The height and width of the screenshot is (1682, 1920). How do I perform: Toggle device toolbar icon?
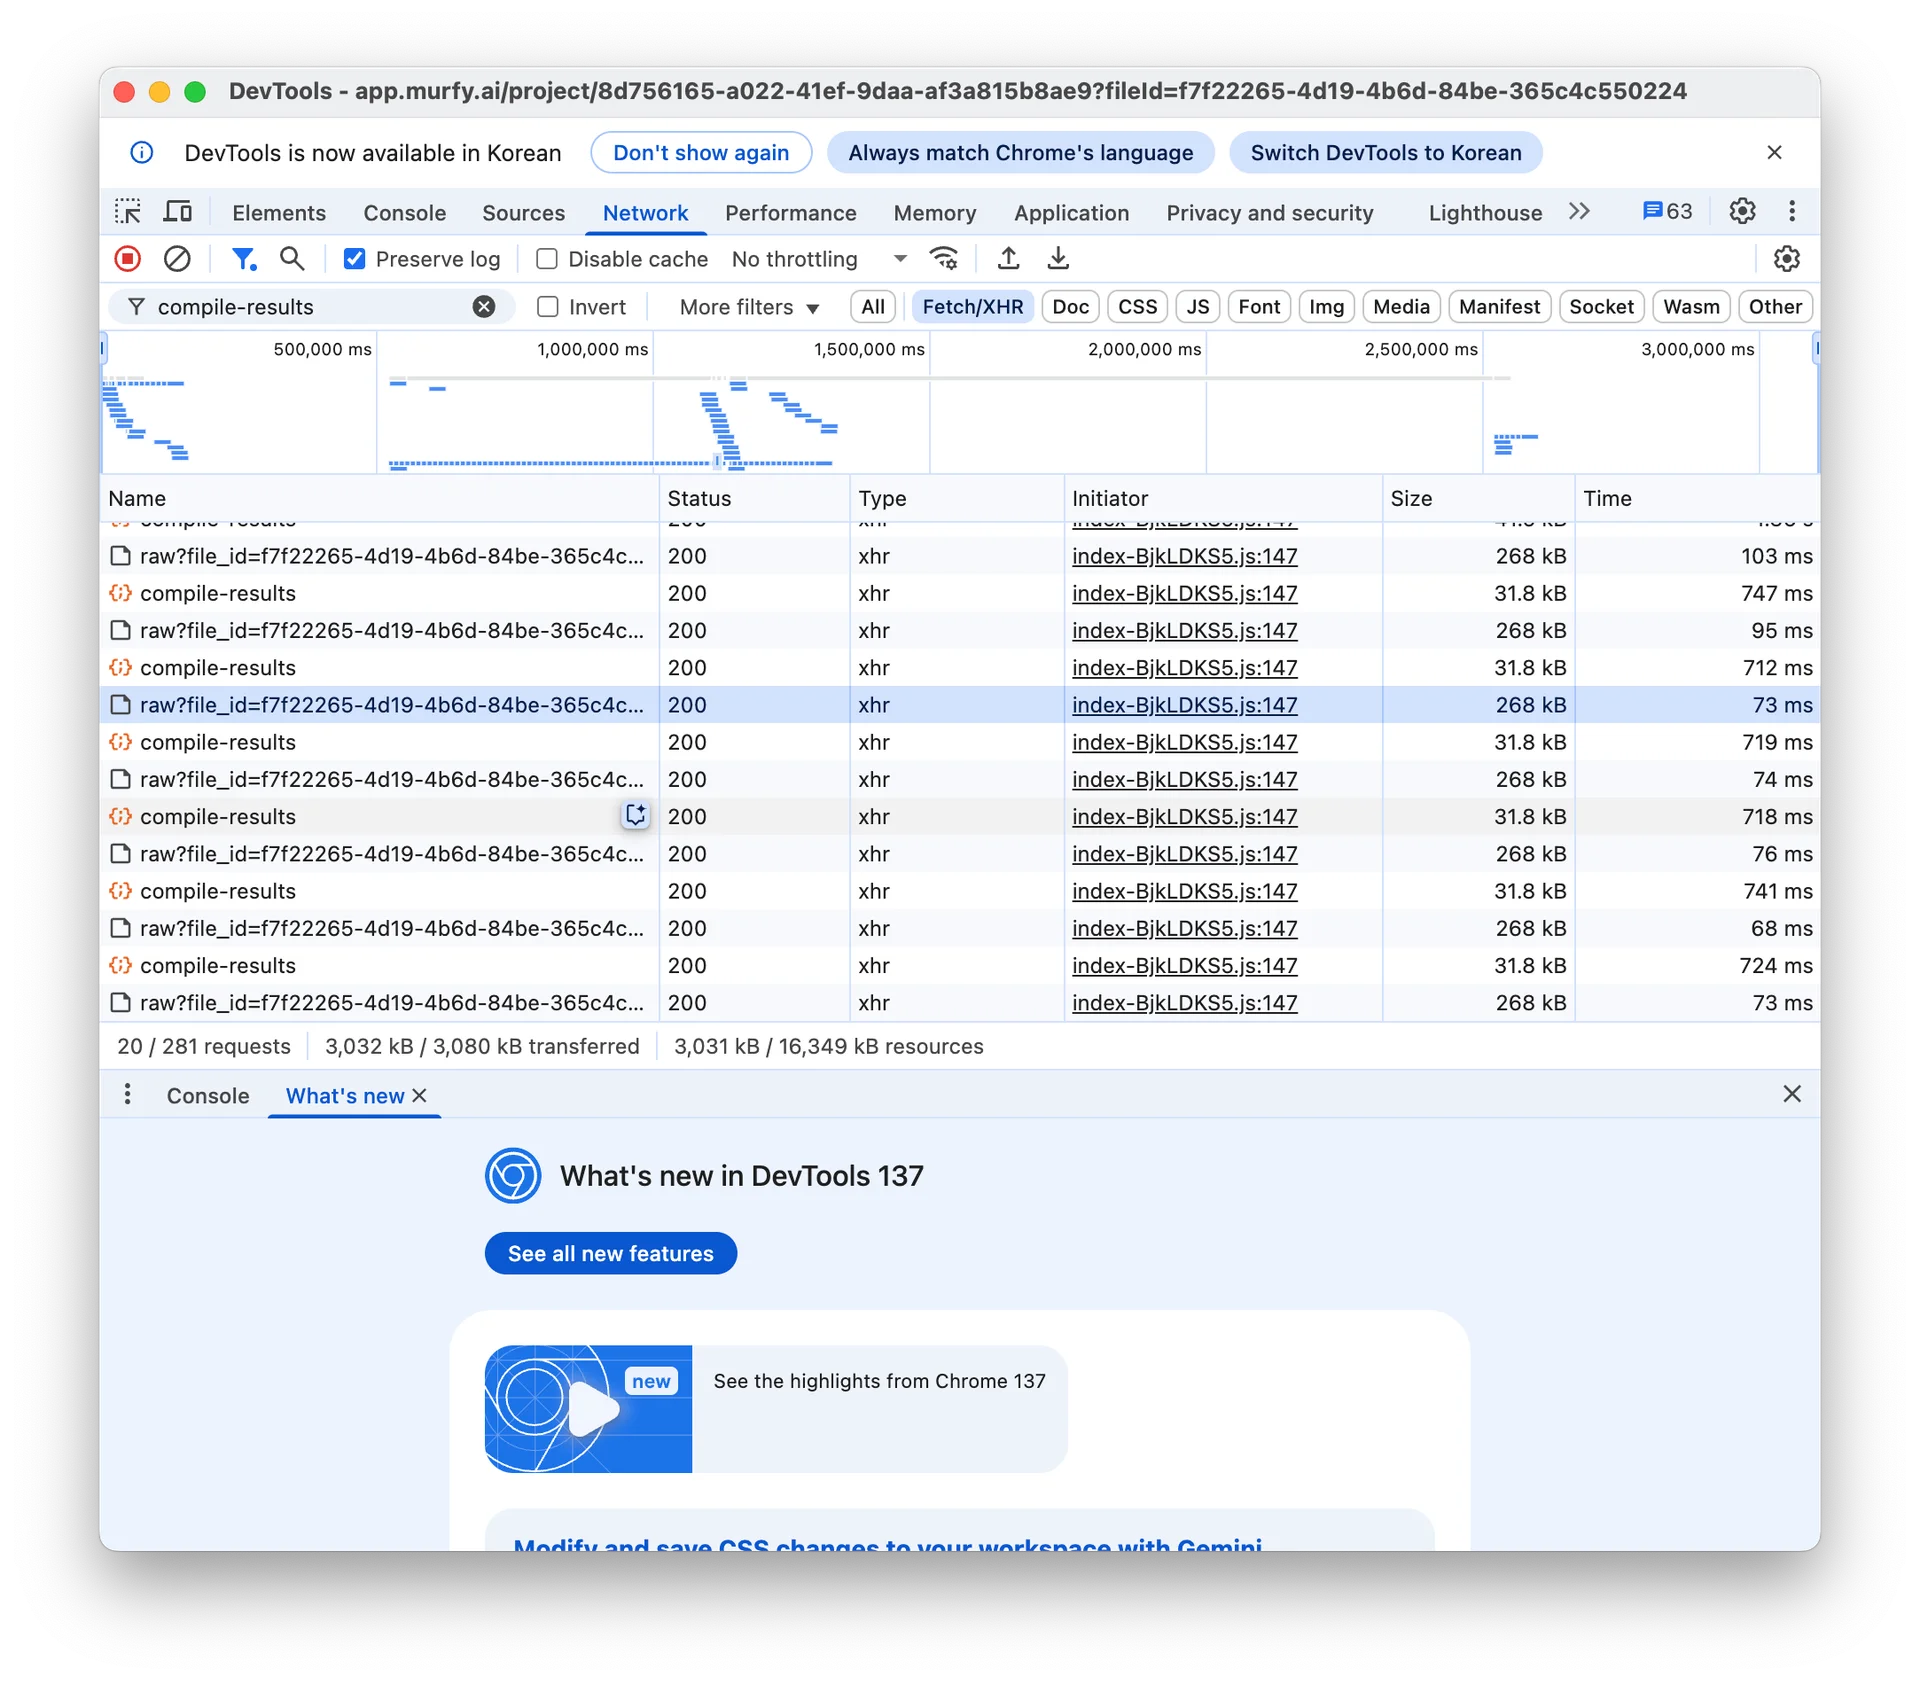(x=178, y=212)
